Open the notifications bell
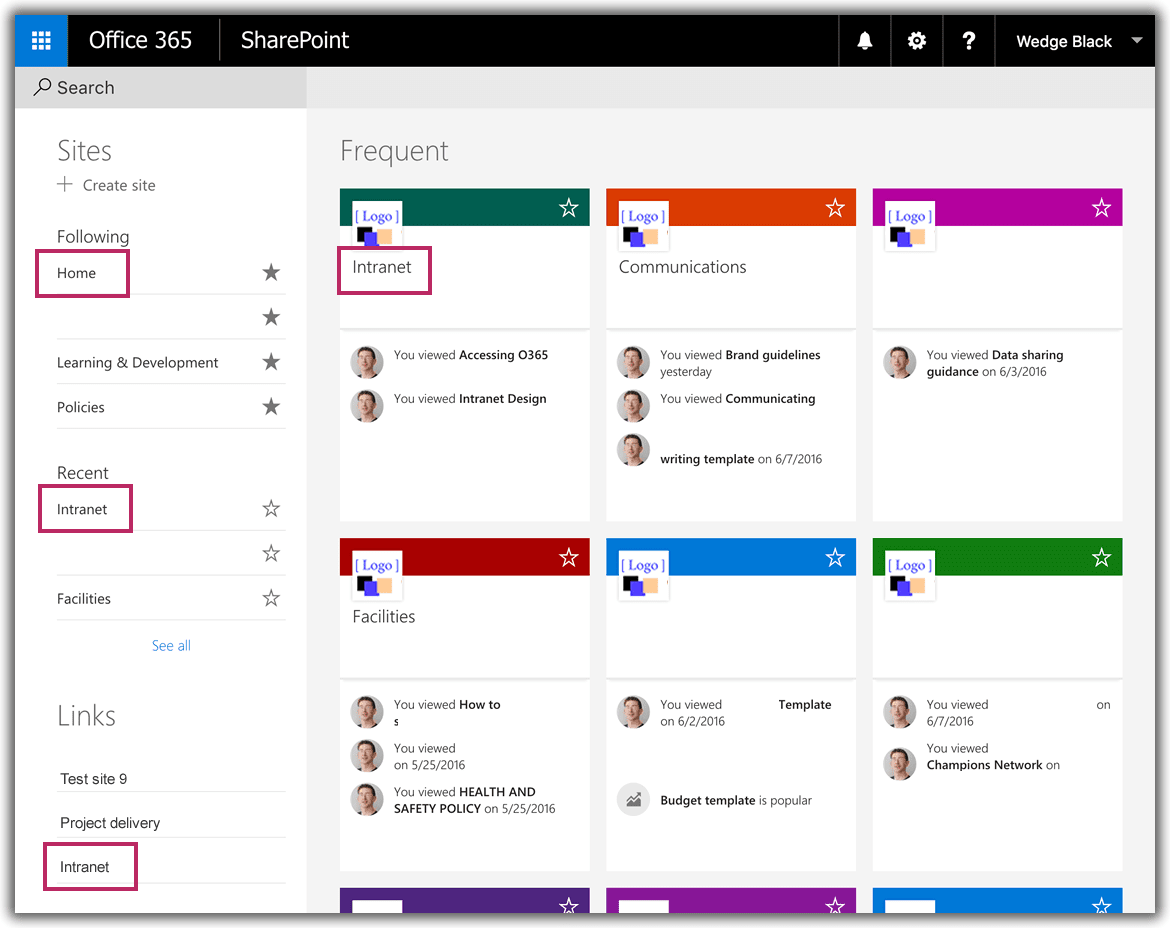 [x=865, y=41]
